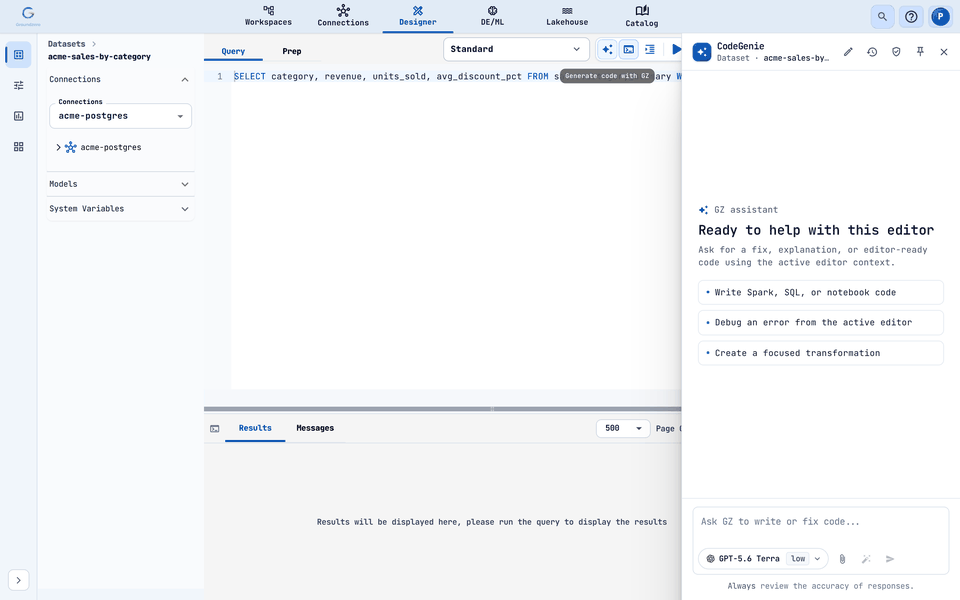This screenshot has width=960, height=600.
Task: Switch to the Results tab
Action: point(255,428)
